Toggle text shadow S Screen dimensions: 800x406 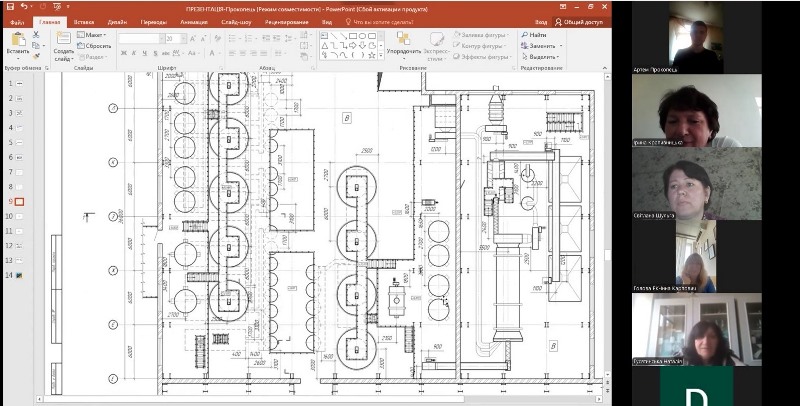(155, 53)
